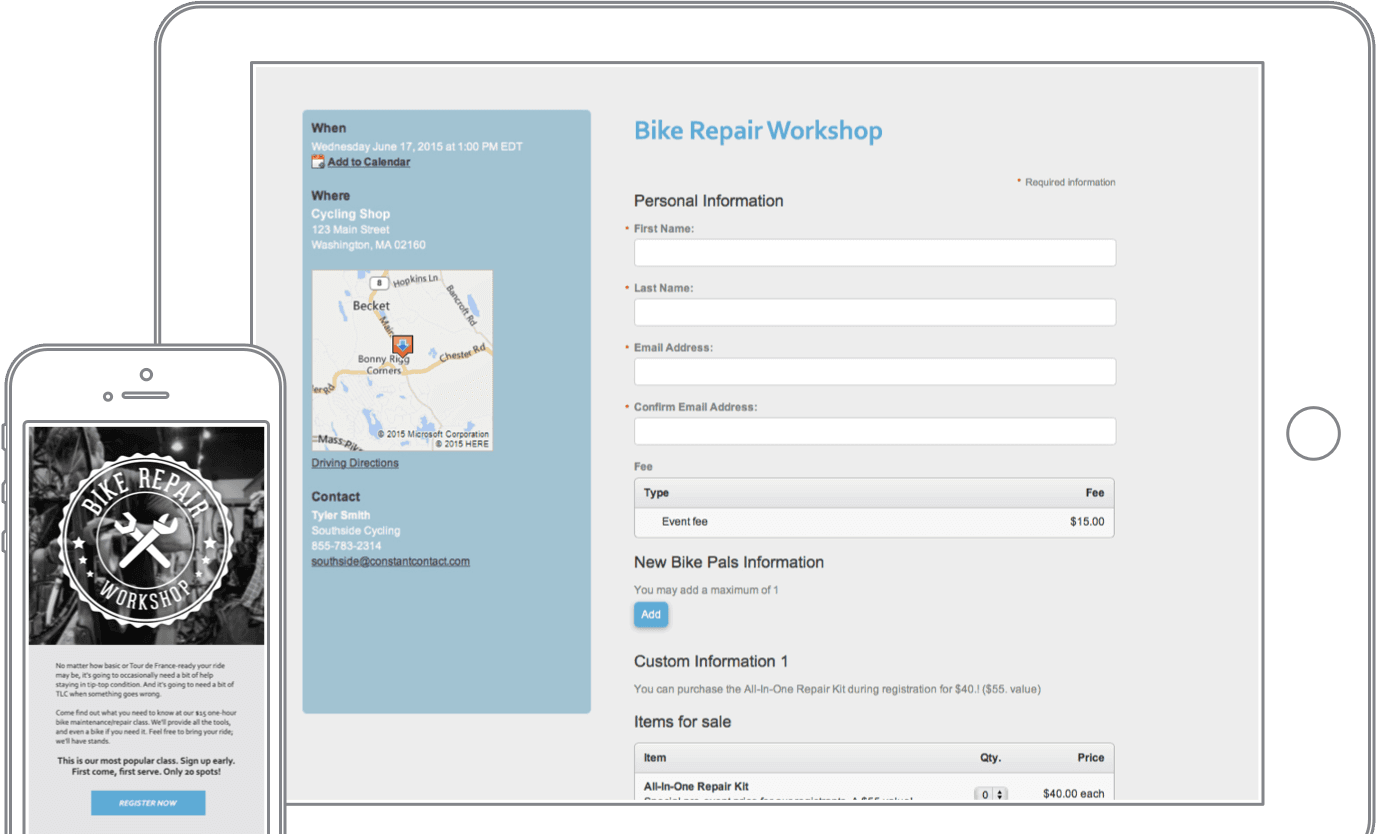Click the Contact section heading
The width and height of the screenshot is (1377, 834).
335,497
